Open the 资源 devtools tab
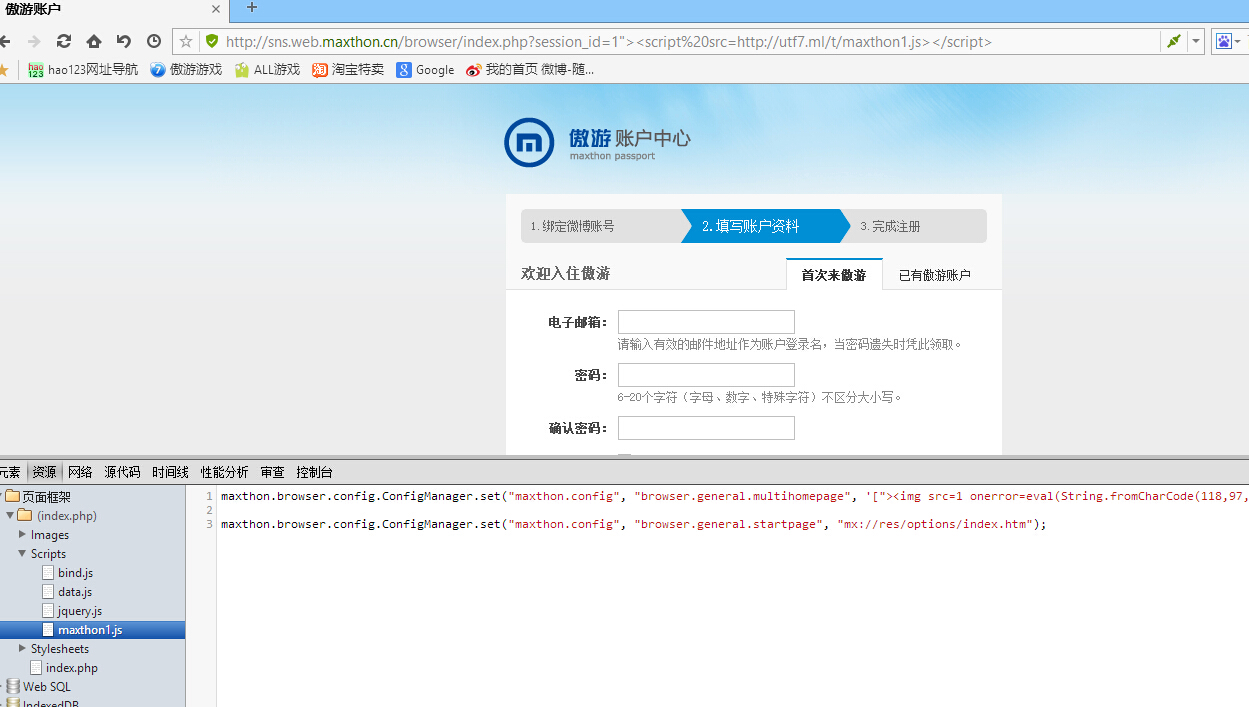This screenshot has width=1249, height=707. 44,472
